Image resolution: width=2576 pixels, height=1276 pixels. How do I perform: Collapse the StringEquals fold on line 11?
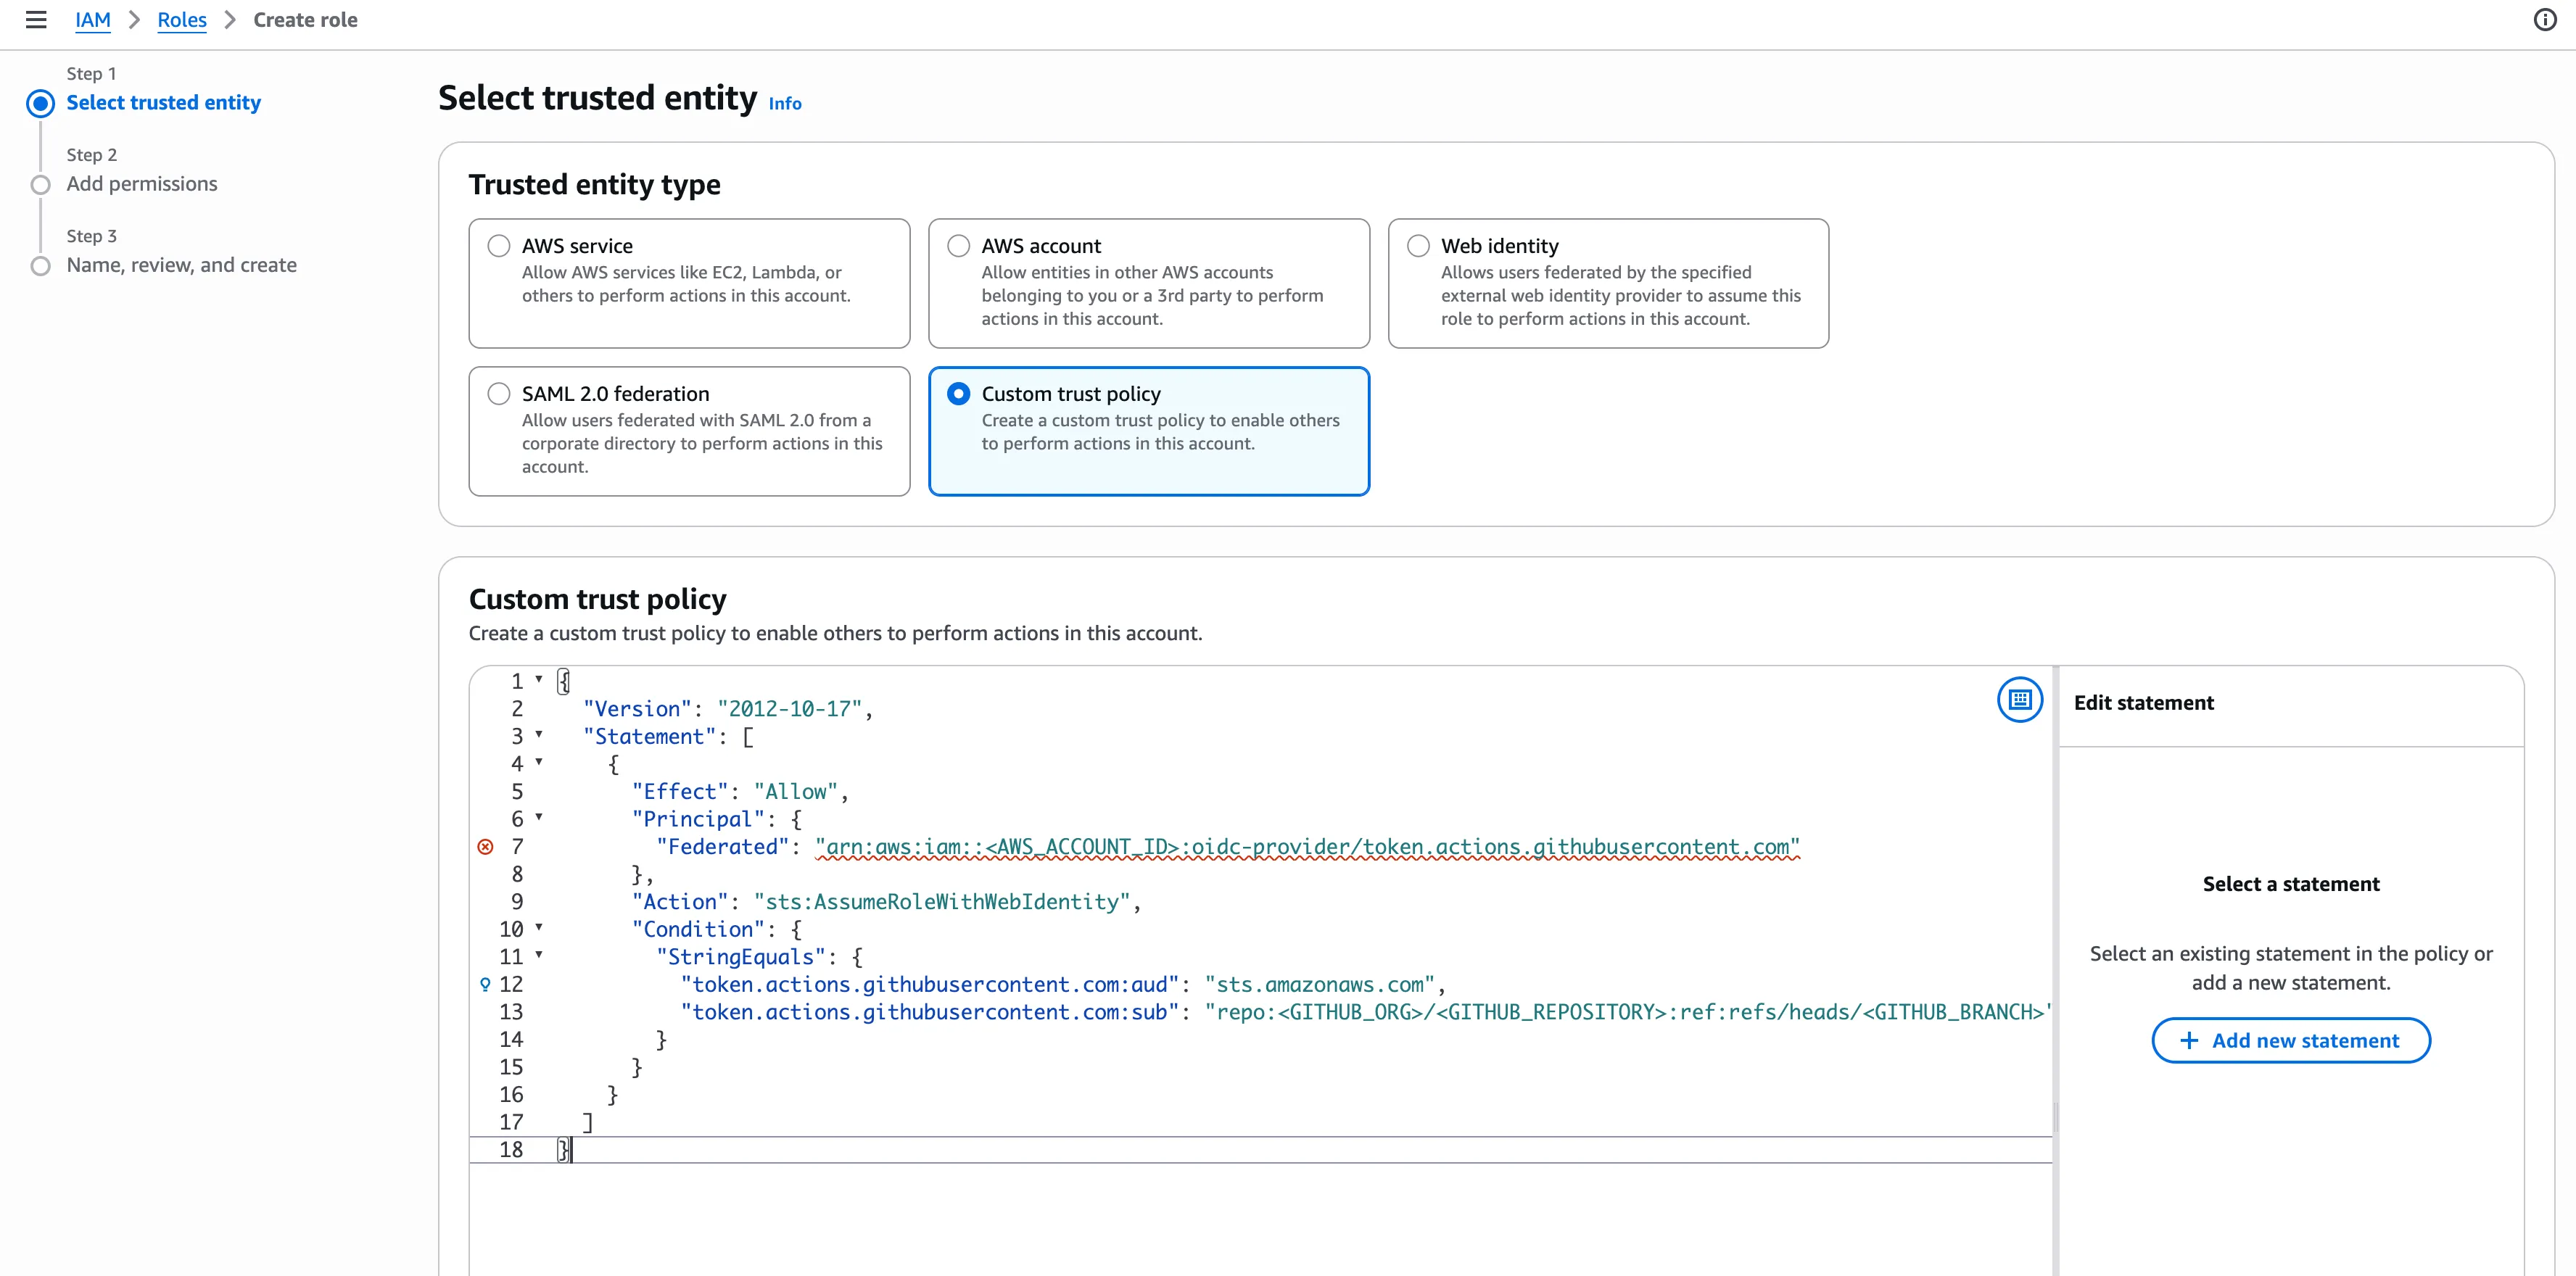pyautogui.click(x=539, y=956)
